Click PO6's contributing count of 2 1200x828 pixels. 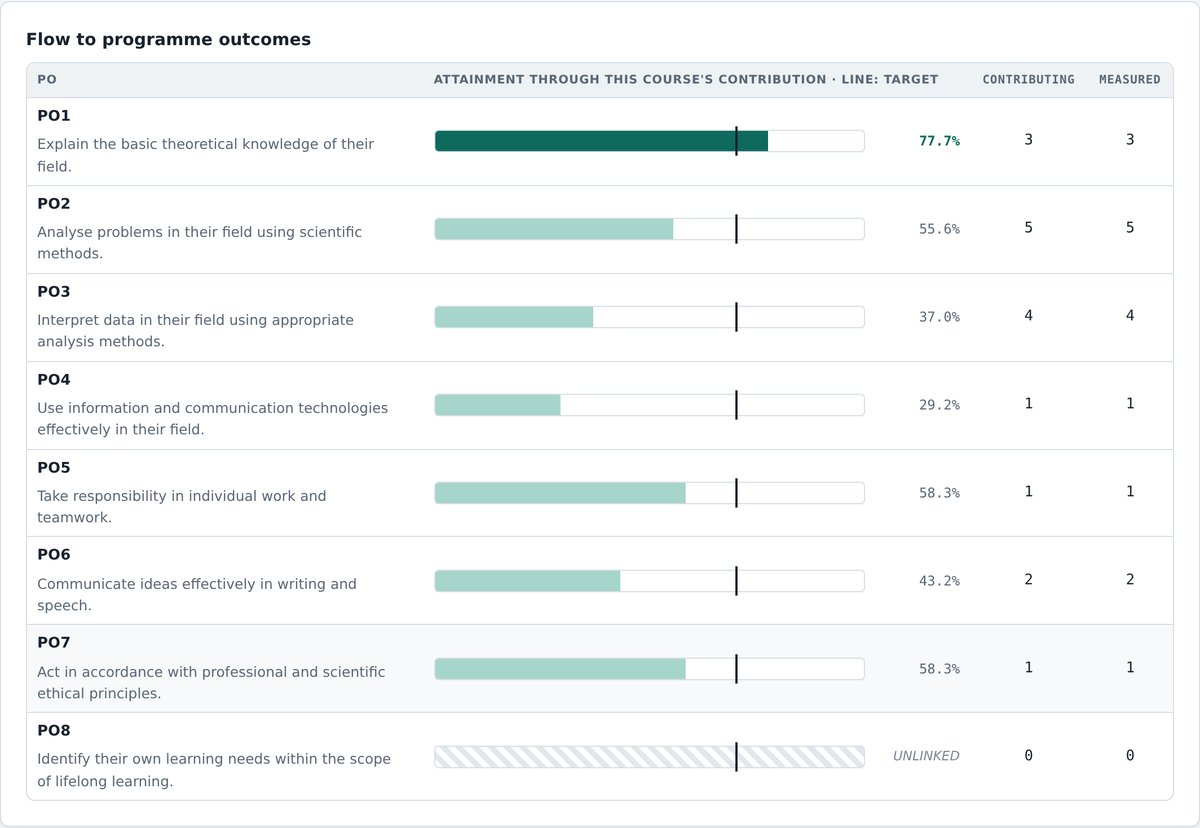point(1028,580)
